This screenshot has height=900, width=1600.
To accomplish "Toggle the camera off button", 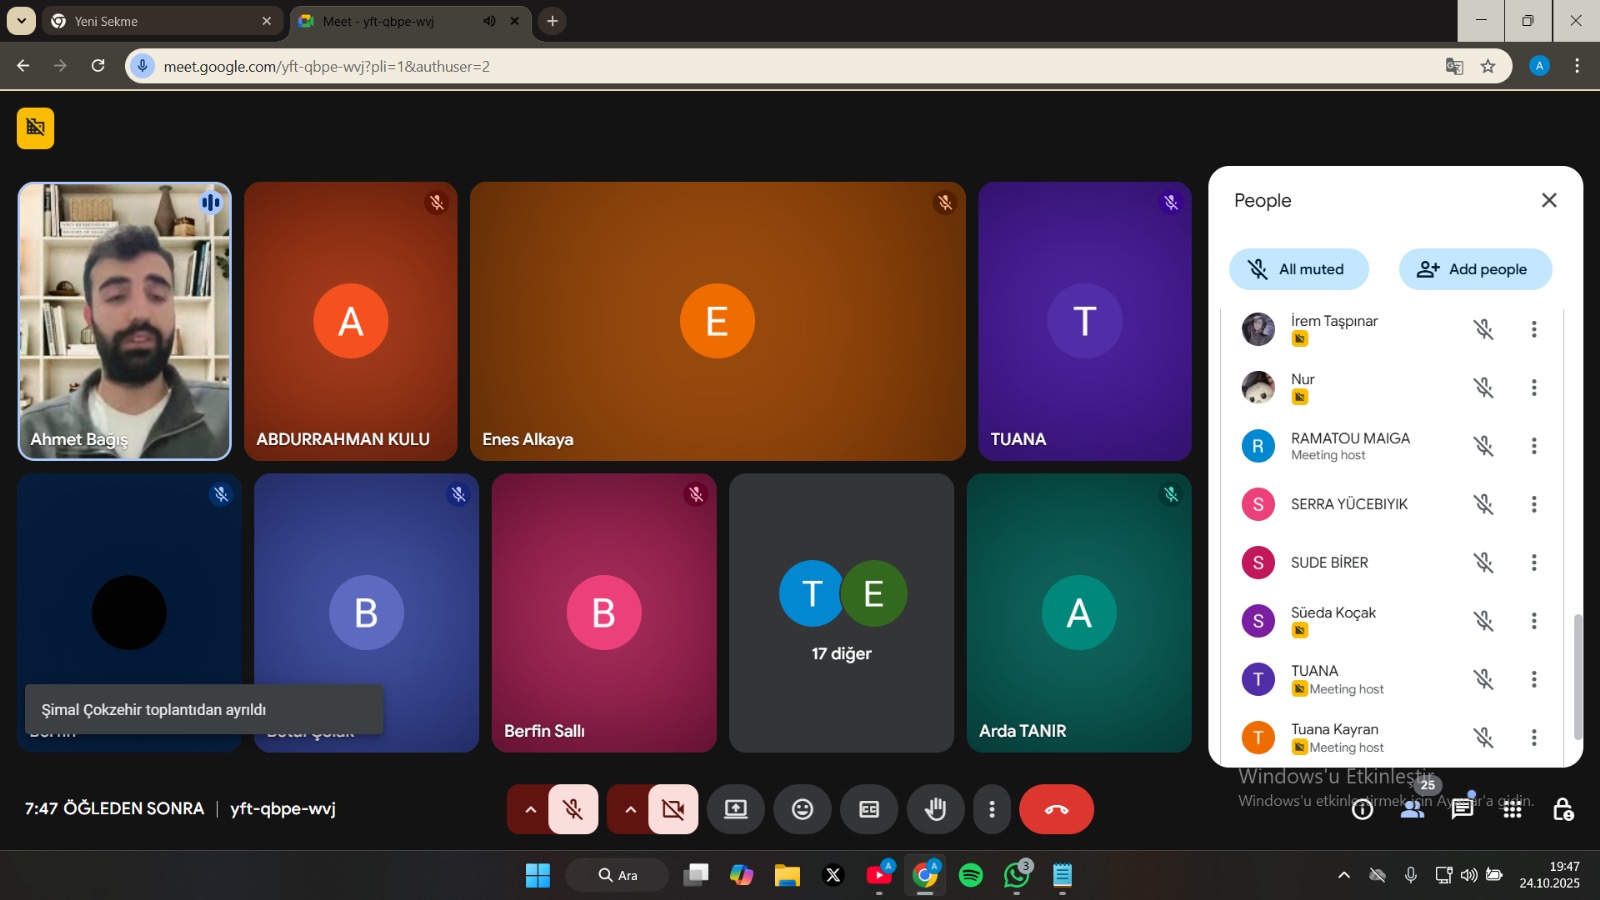I will click(x=673, y=809).
